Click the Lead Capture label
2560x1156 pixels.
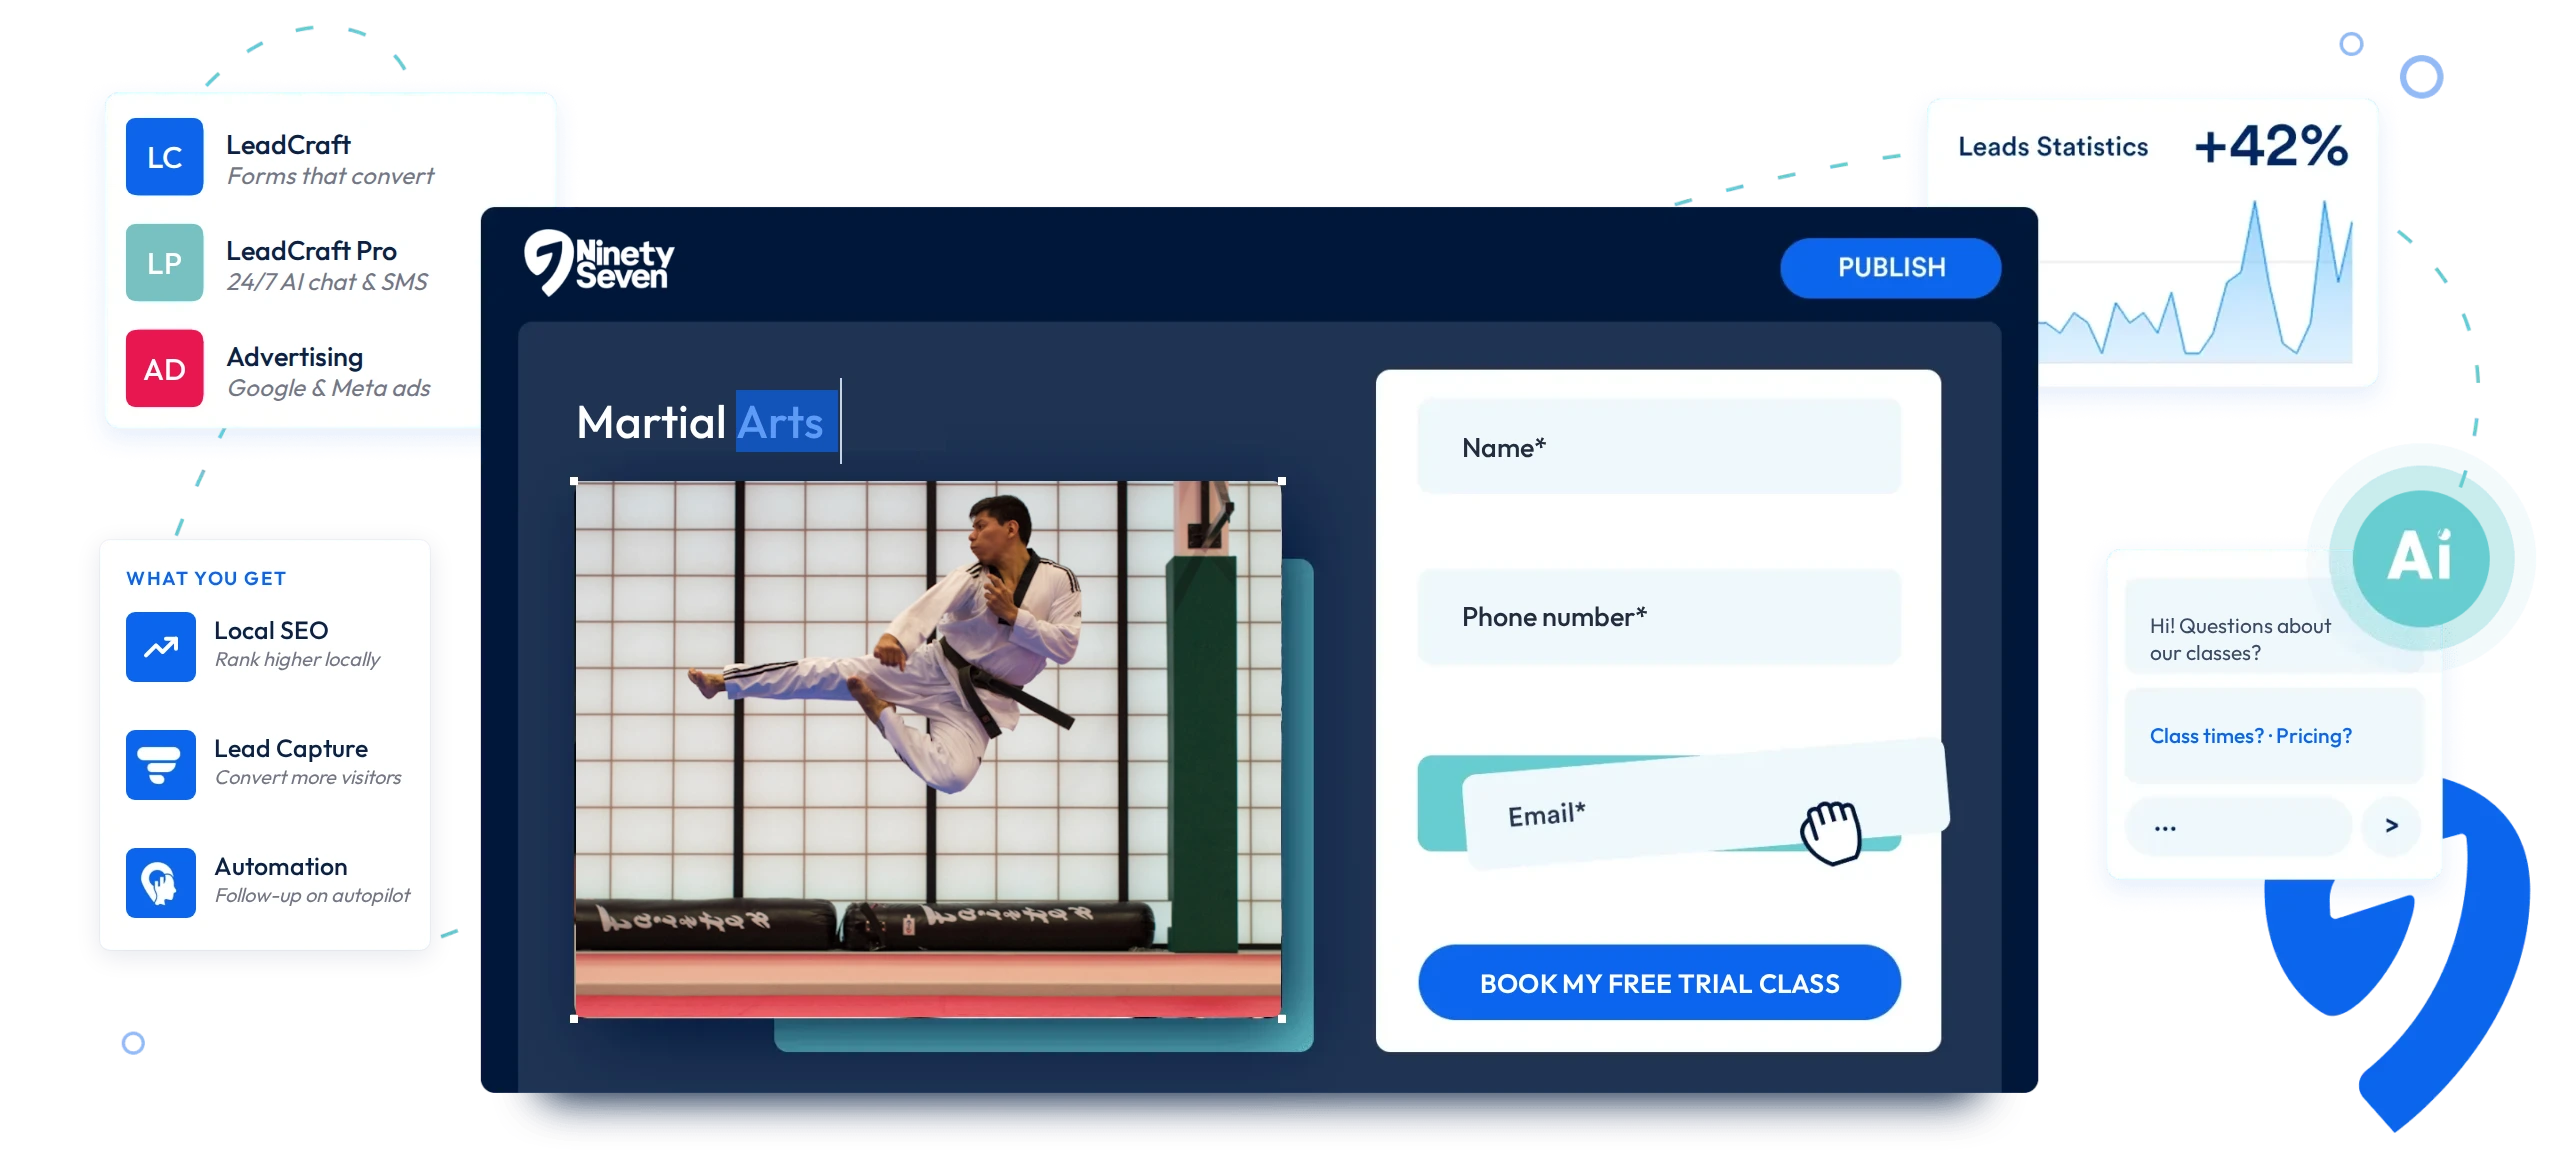pos(291,749)
